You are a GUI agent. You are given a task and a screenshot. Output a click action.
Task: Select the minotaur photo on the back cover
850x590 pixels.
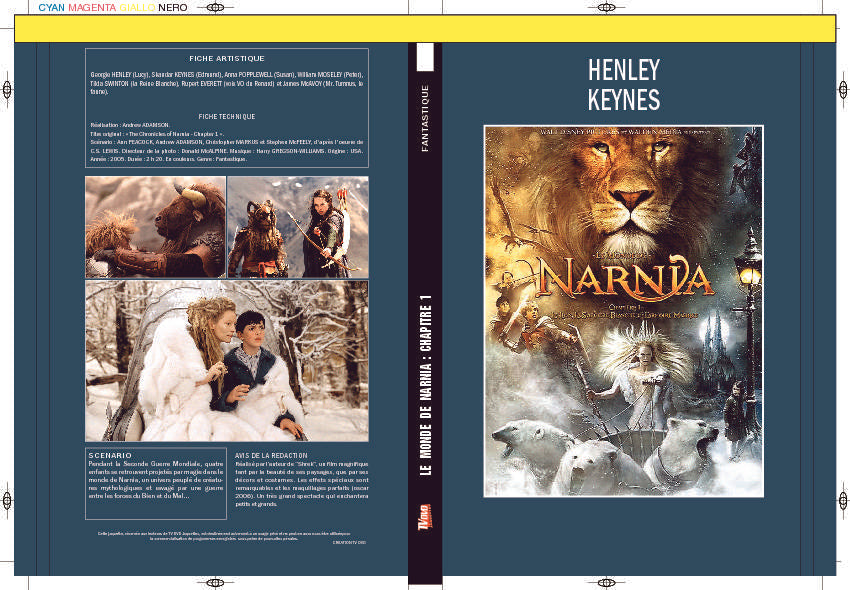156,227
